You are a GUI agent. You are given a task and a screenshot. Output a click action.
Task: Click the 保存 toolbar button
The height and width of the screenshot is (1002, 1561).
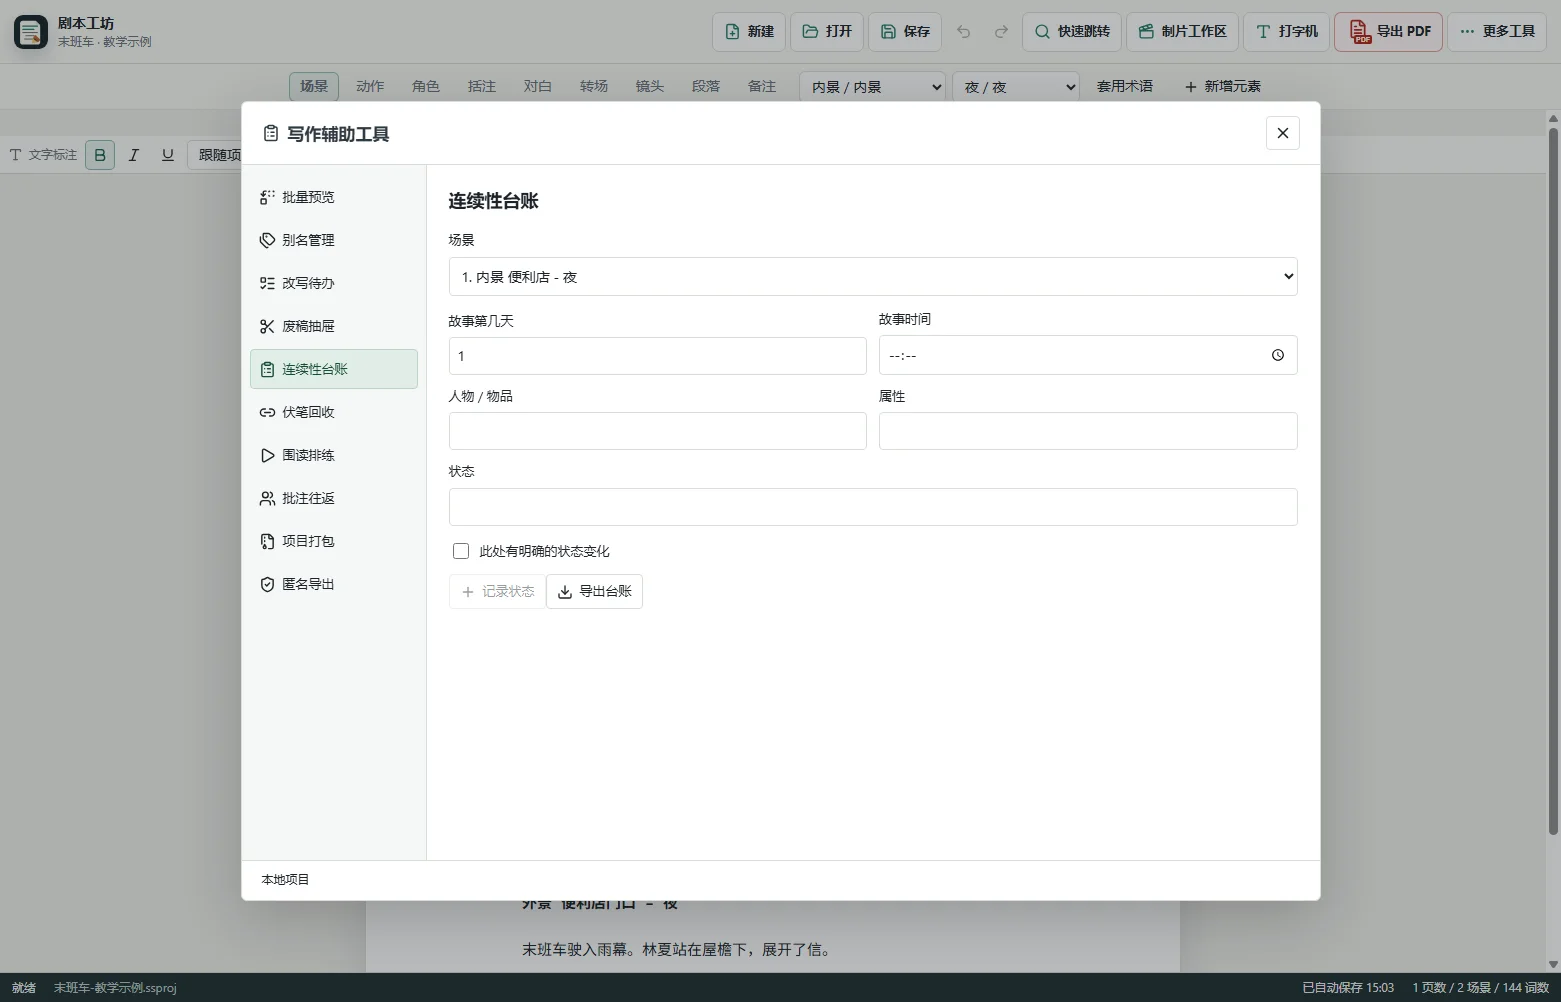905,32
